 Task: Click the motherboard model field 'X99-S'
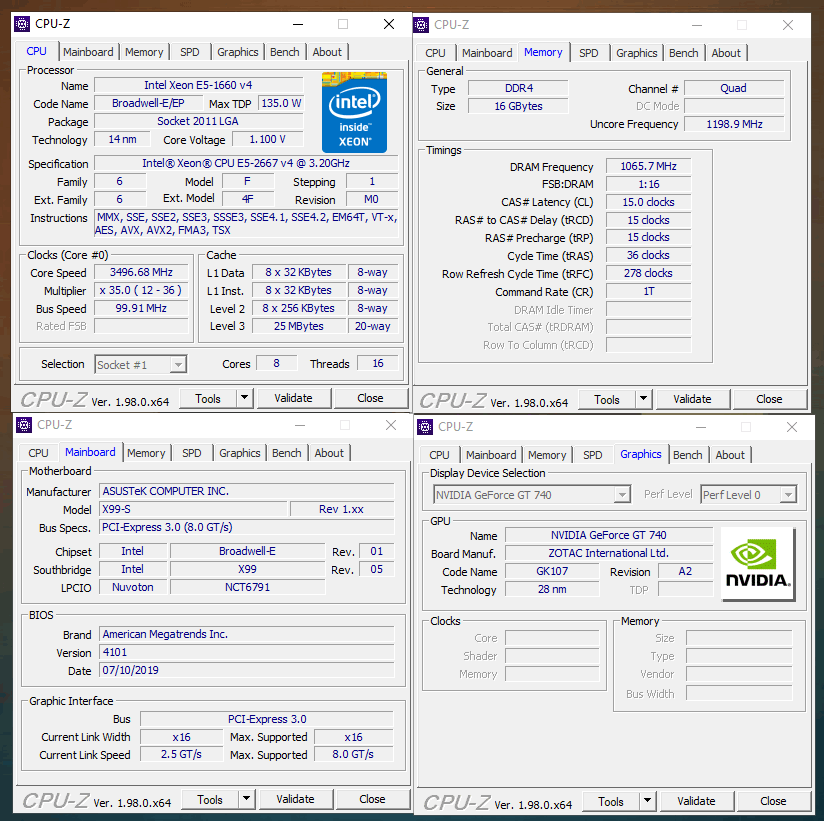pyautogui.click(x=193, y=509)
